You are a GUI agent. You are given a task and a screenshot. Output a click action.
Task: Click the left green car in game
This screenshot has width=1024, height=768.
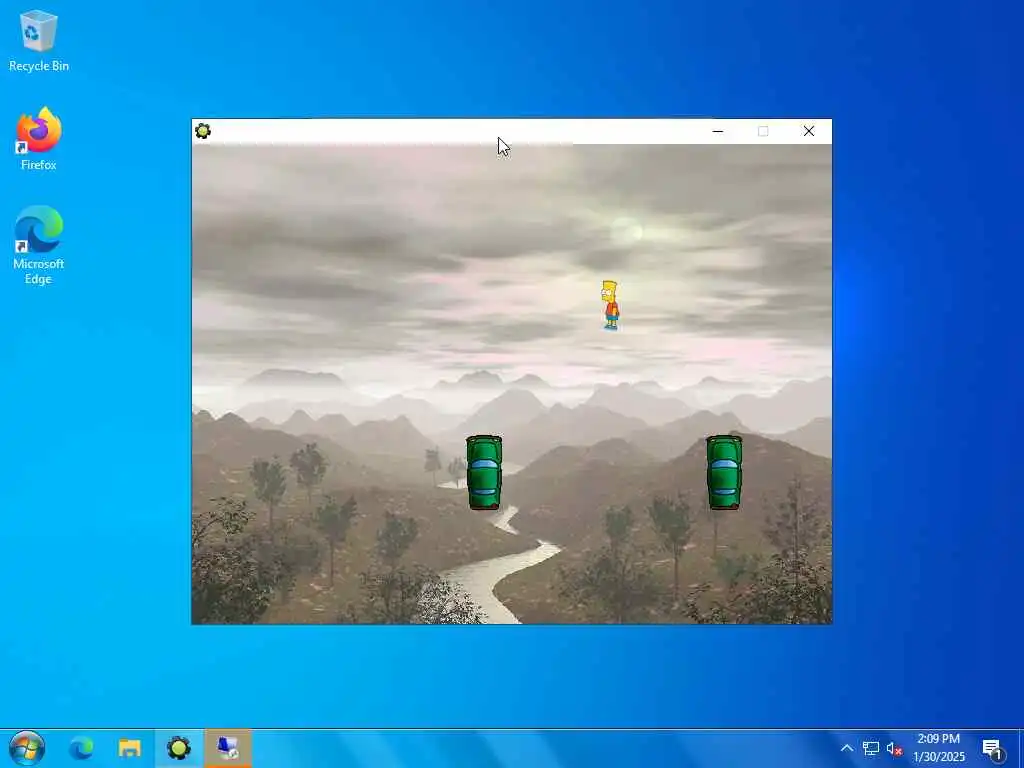[484, 473]
